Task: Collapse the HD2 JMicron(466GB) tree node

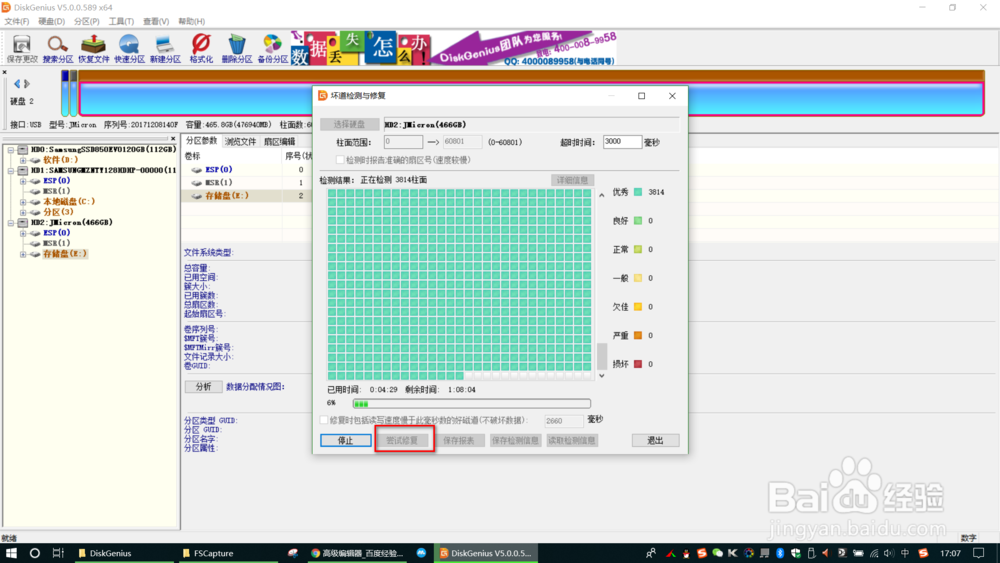Action: point(11,223)
